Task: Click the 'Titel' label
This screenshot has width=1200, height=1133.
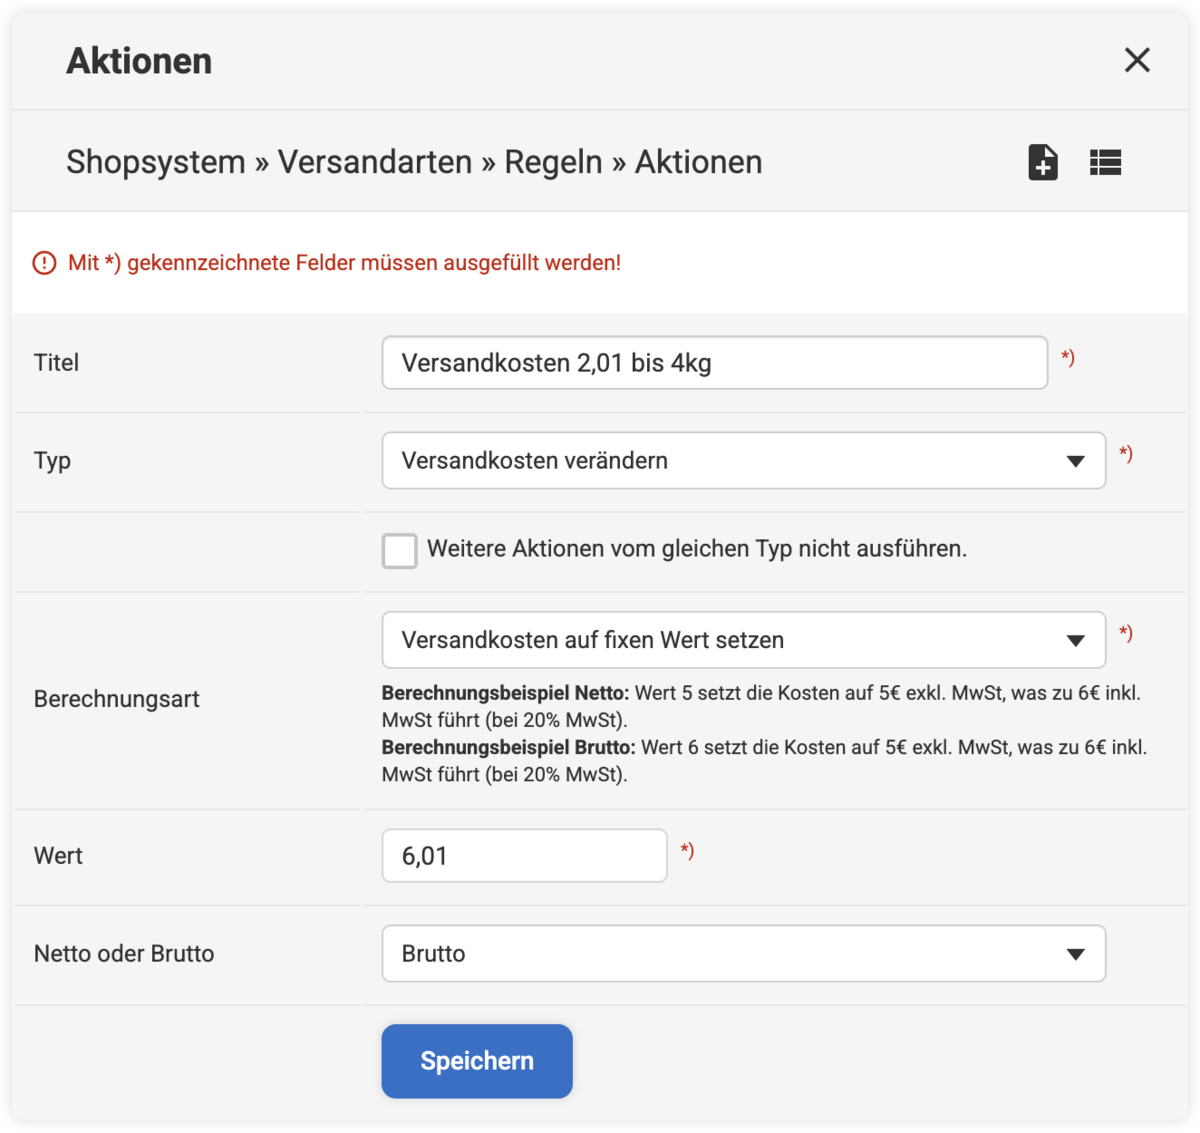Action: (56, 363)
